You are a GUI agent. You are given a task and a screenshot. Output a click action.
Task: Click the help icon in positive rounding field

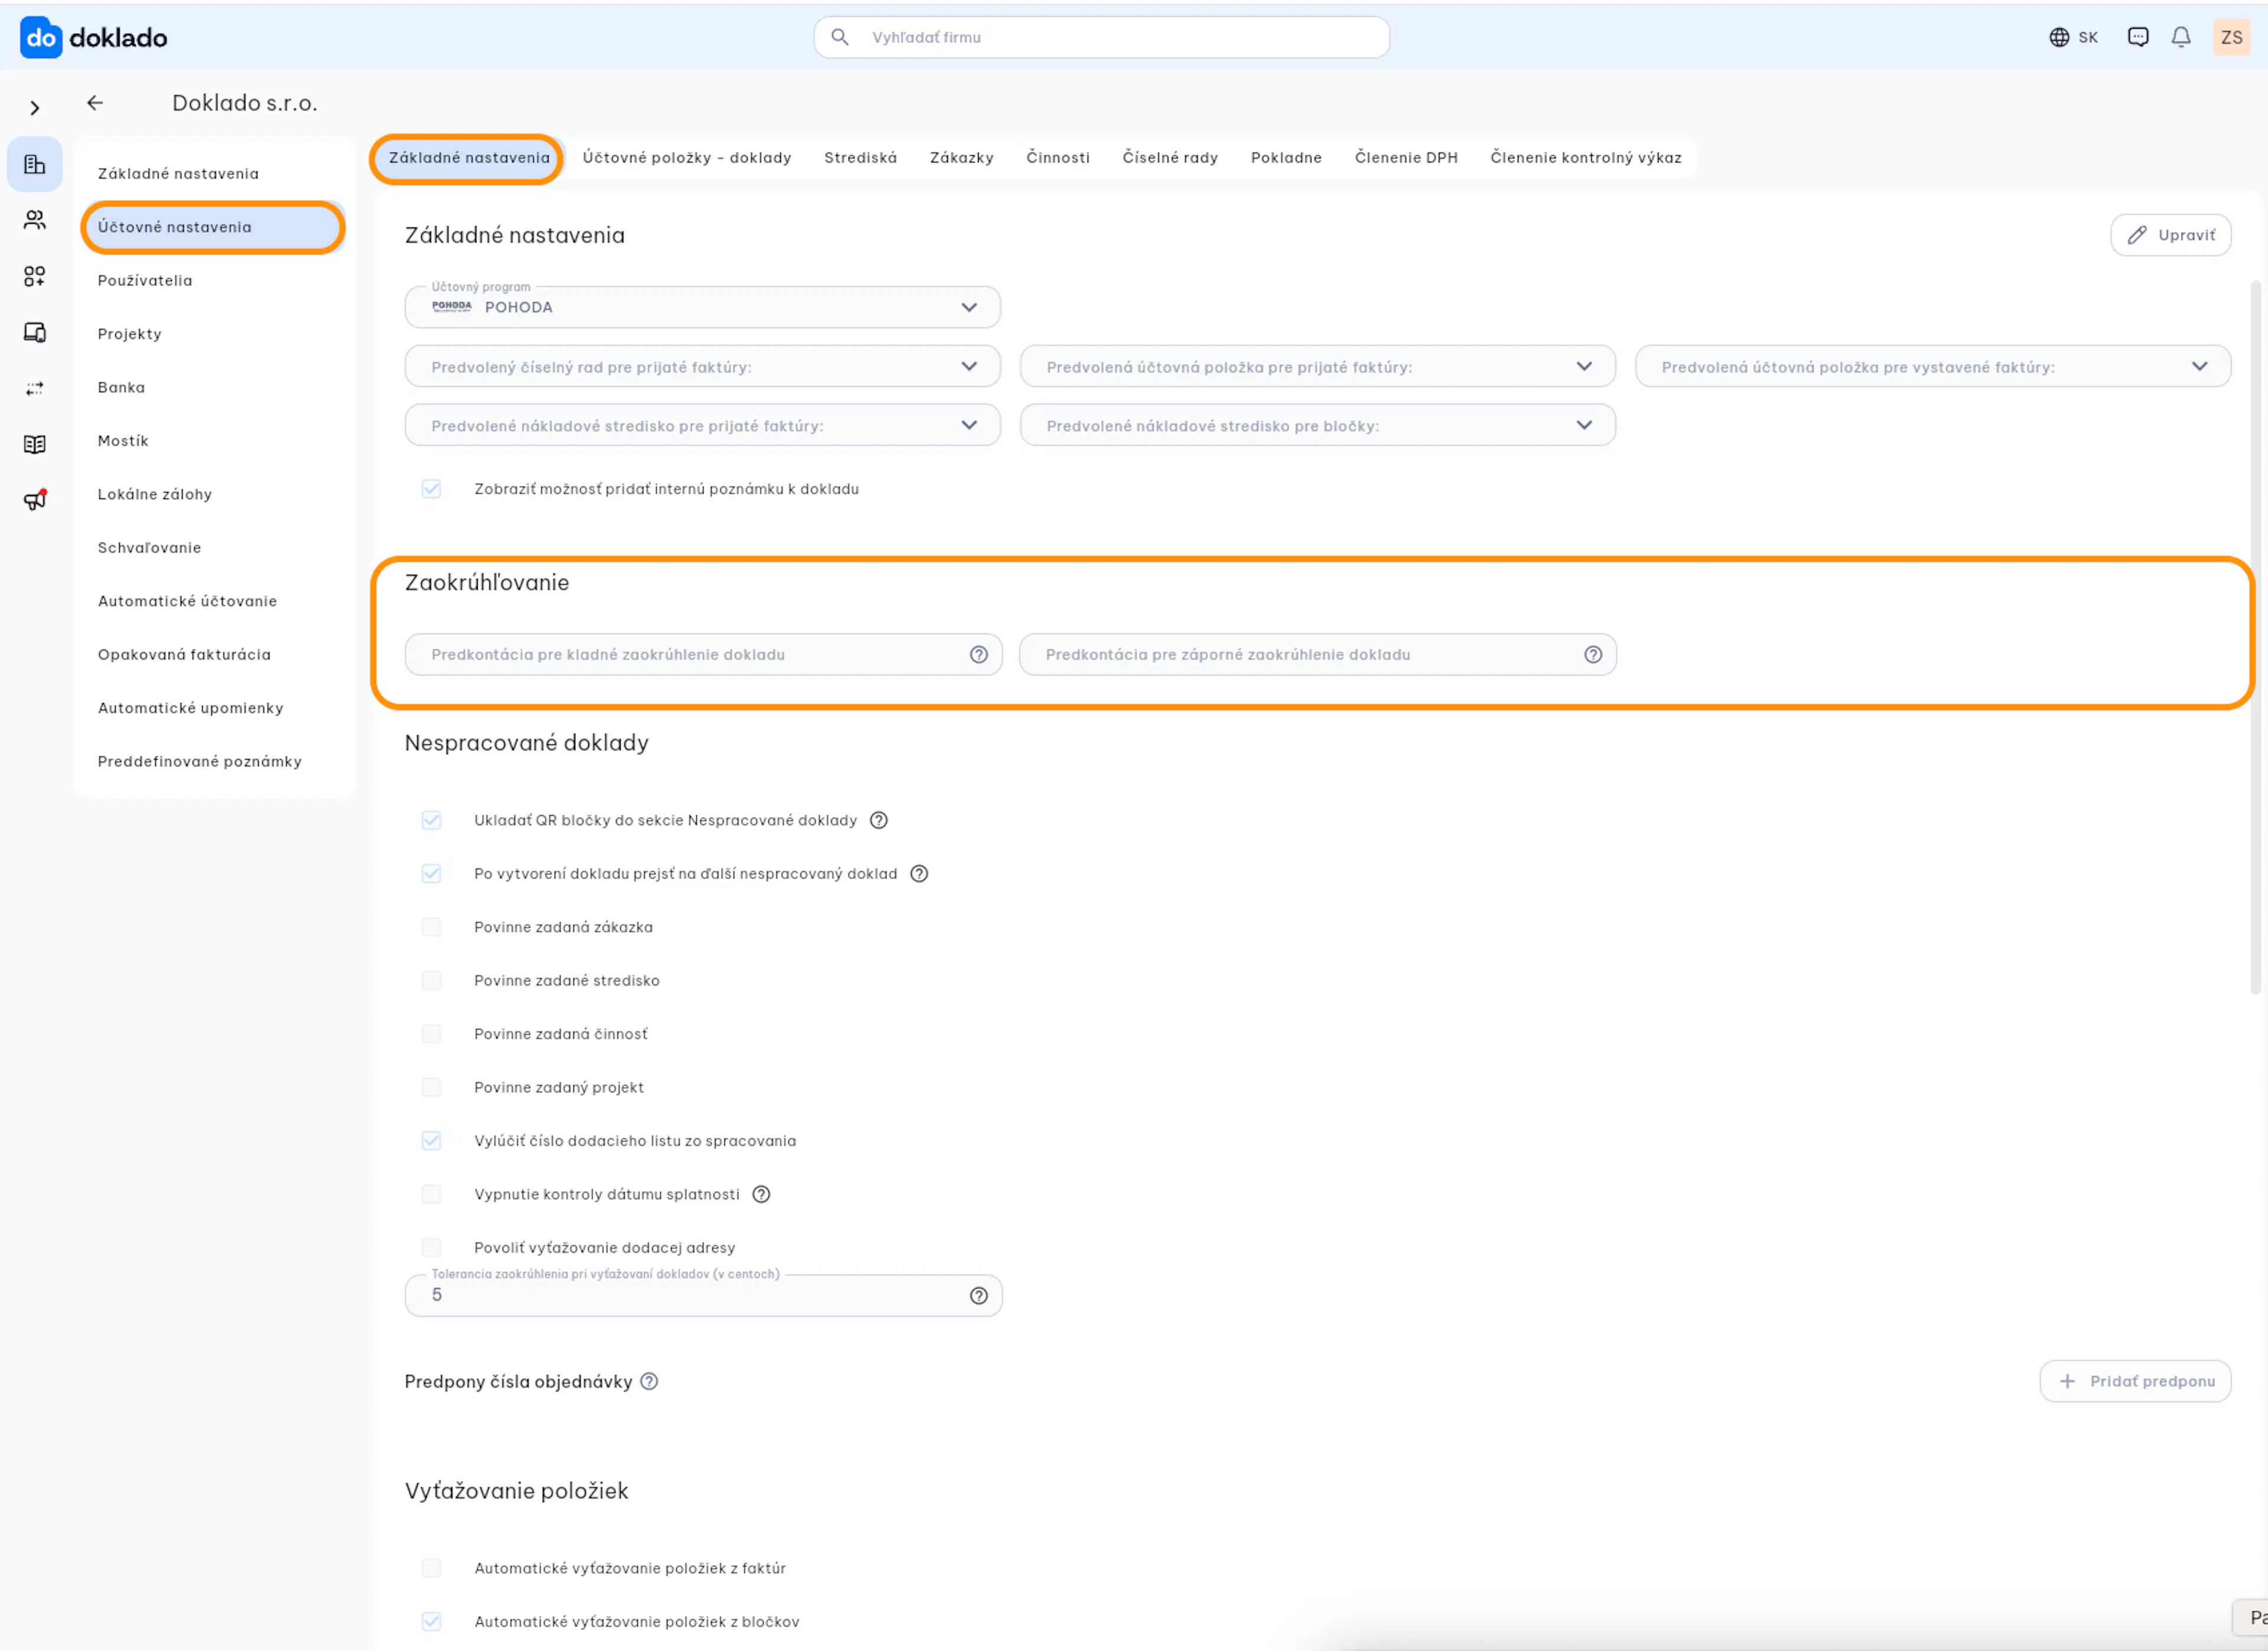pos(979,654)
